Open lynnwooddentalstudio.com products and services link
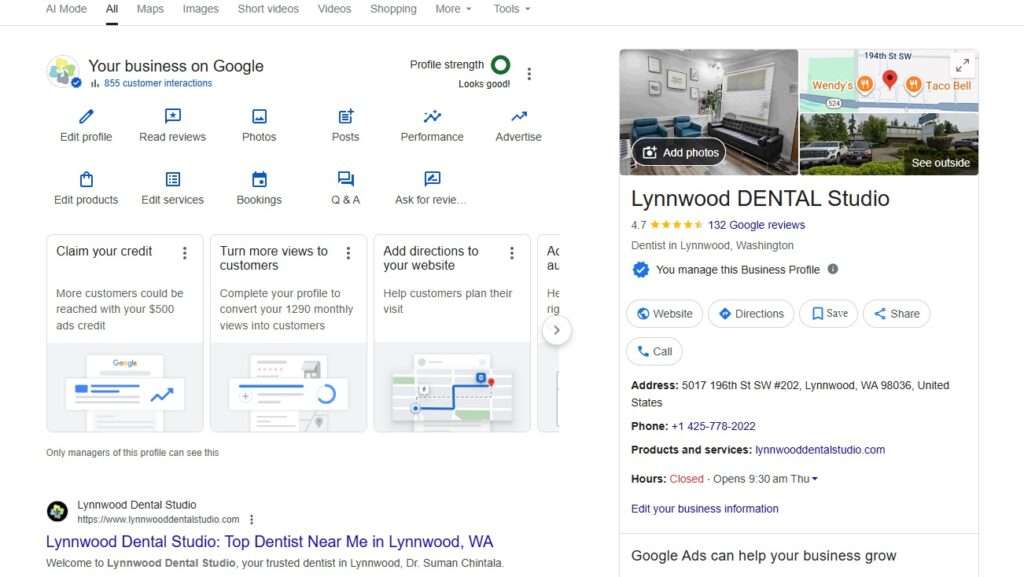The image size is (1024, 577). (820, 450)
